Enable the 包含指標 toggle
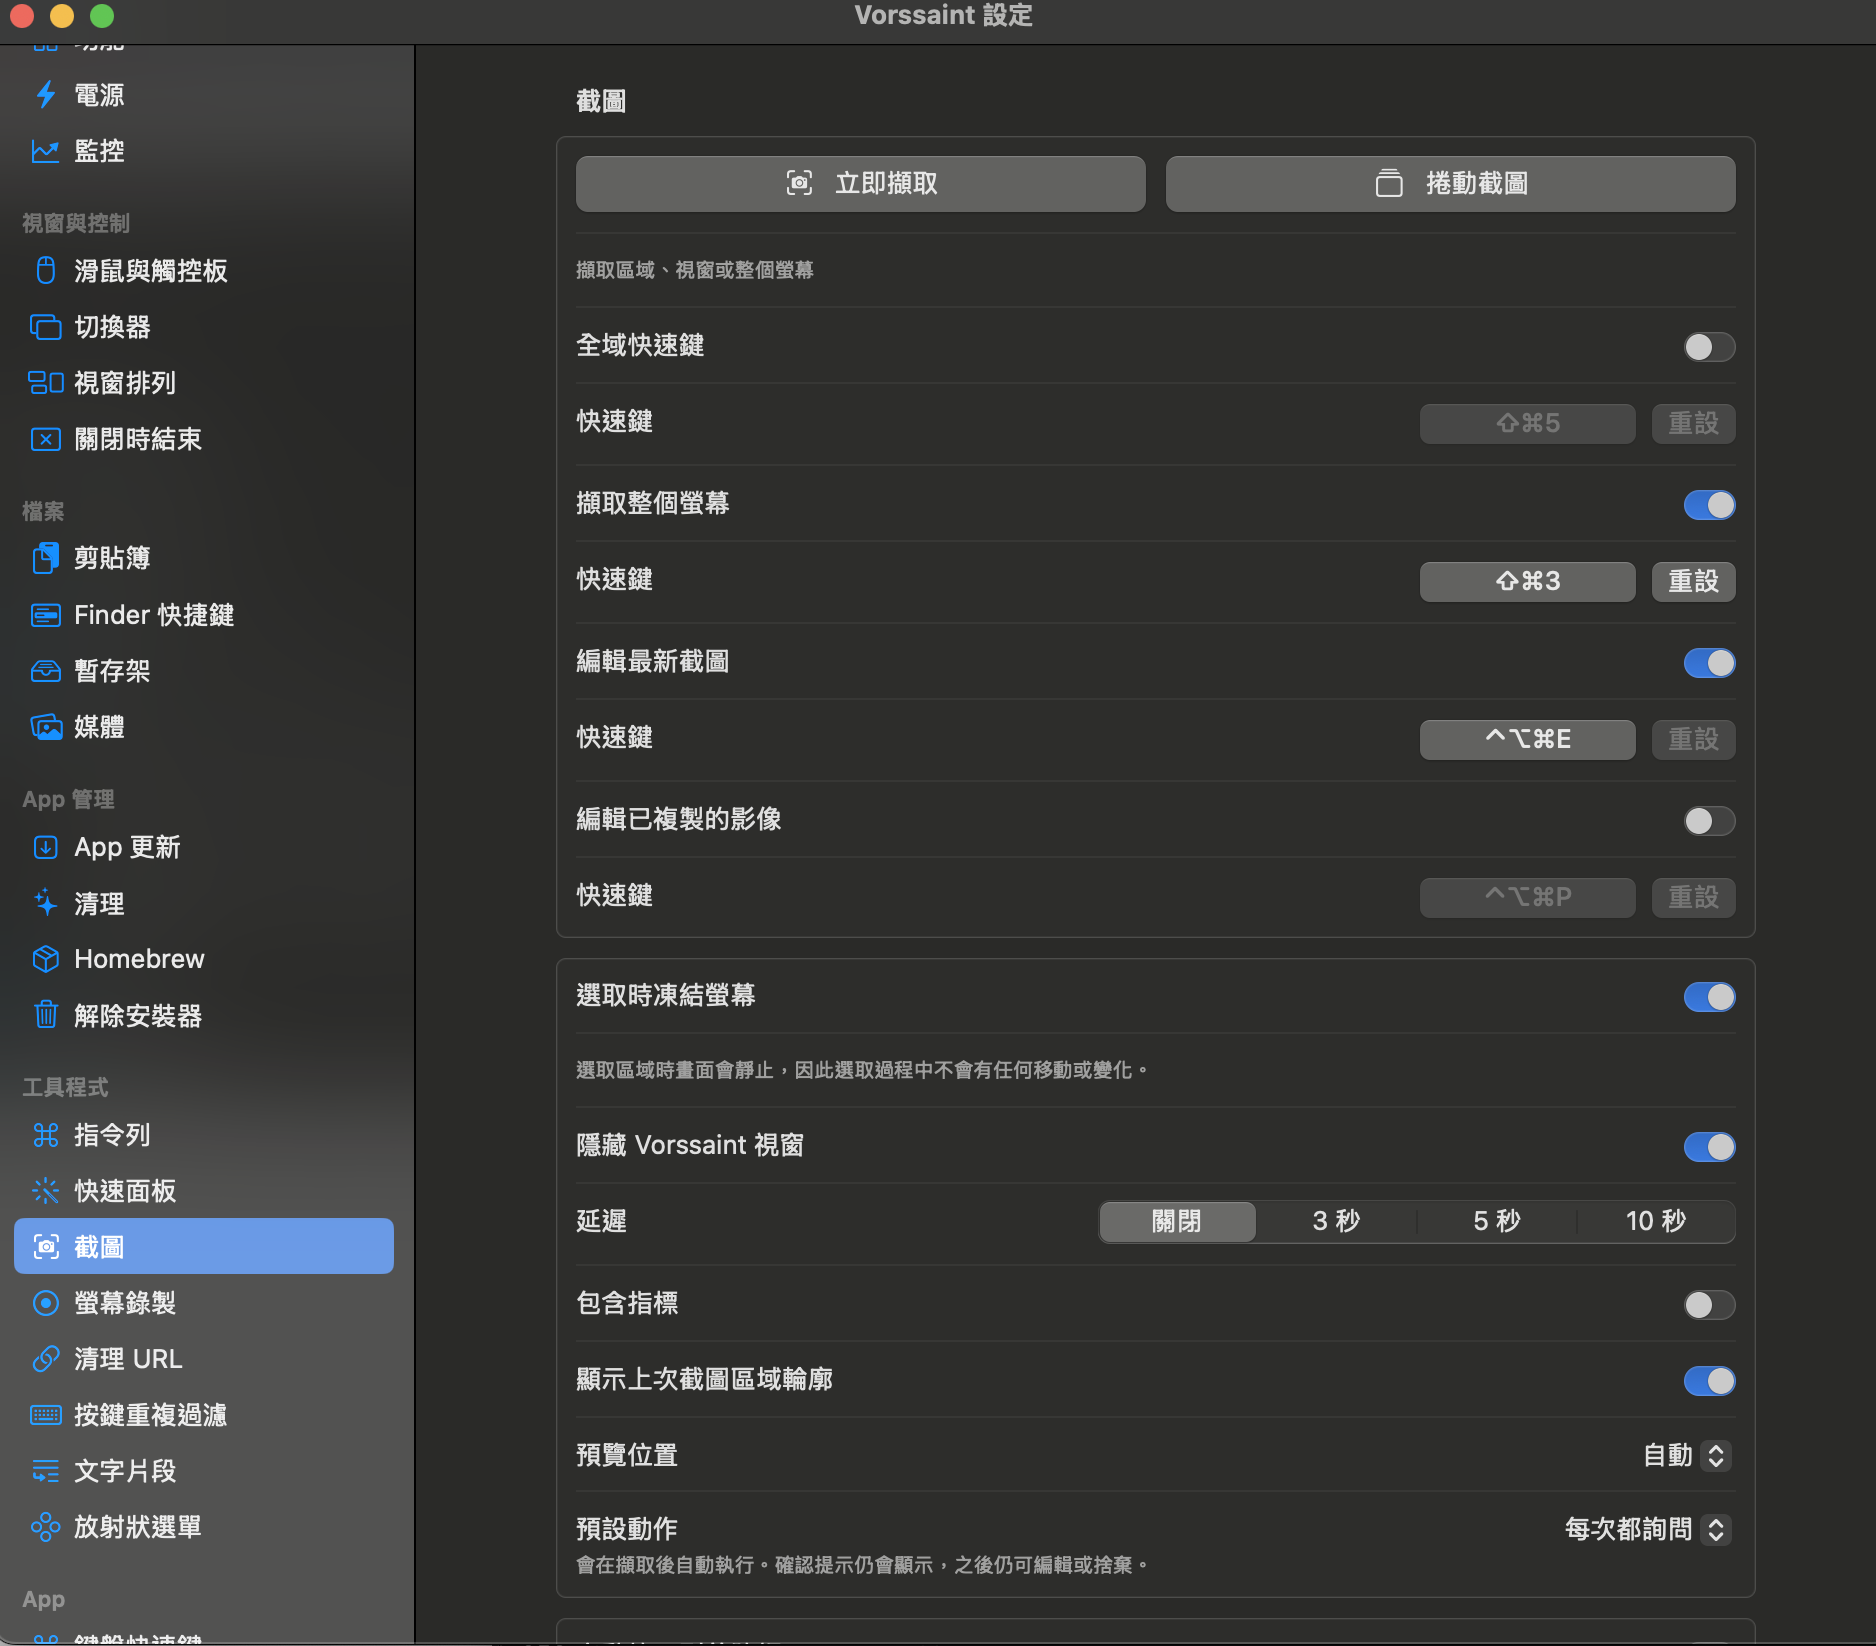Screen dimensions: 1876x1646 [x=1709, y=1305]
